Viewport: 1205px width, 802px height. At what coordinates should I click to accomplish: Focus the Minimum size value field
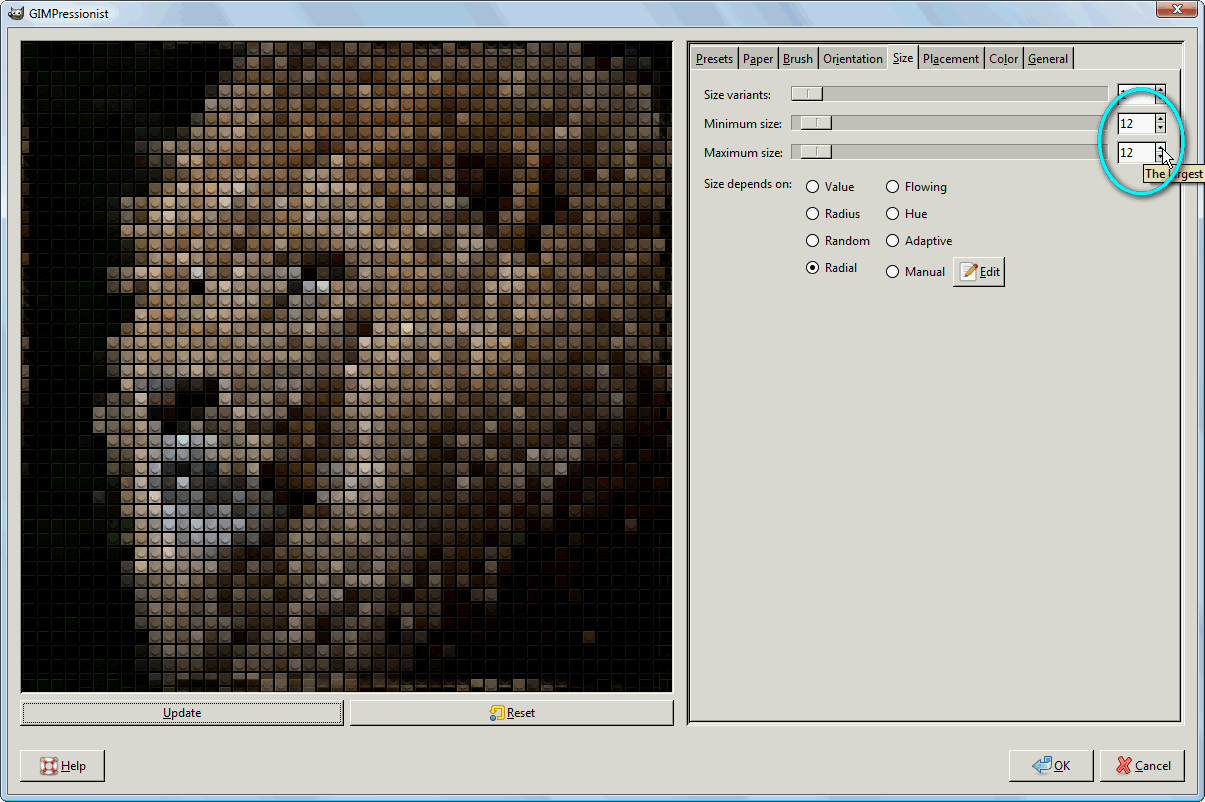(x=1135, y=123)
